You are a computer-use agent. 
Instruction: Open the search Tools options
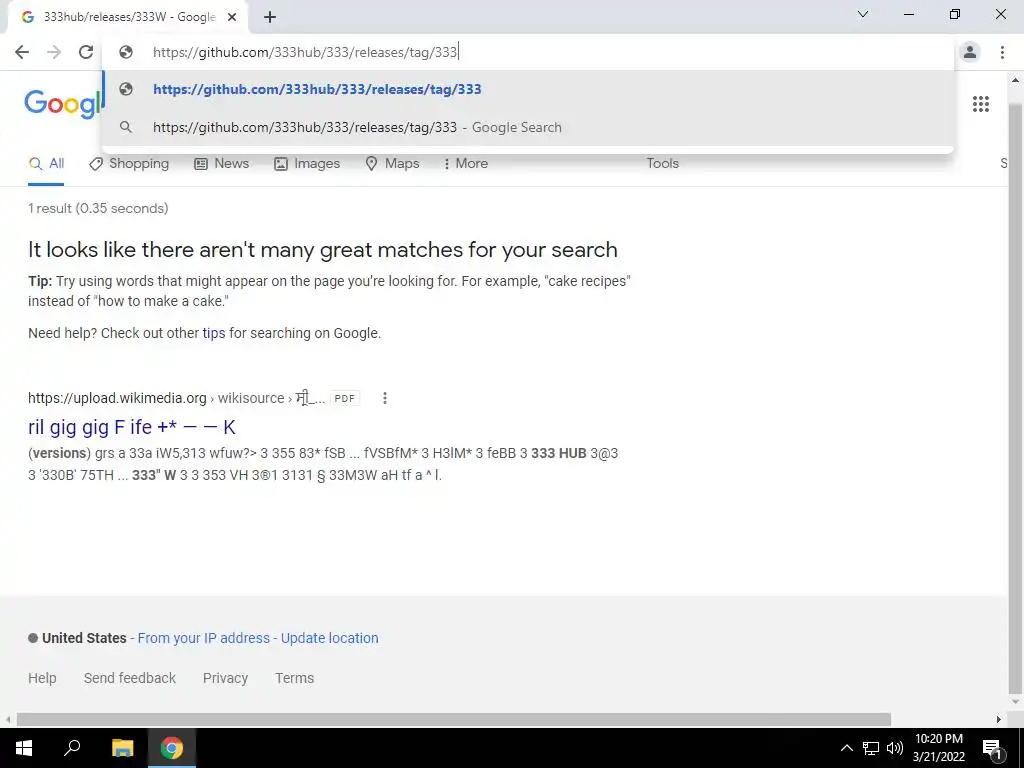click(x=662, y=163)
